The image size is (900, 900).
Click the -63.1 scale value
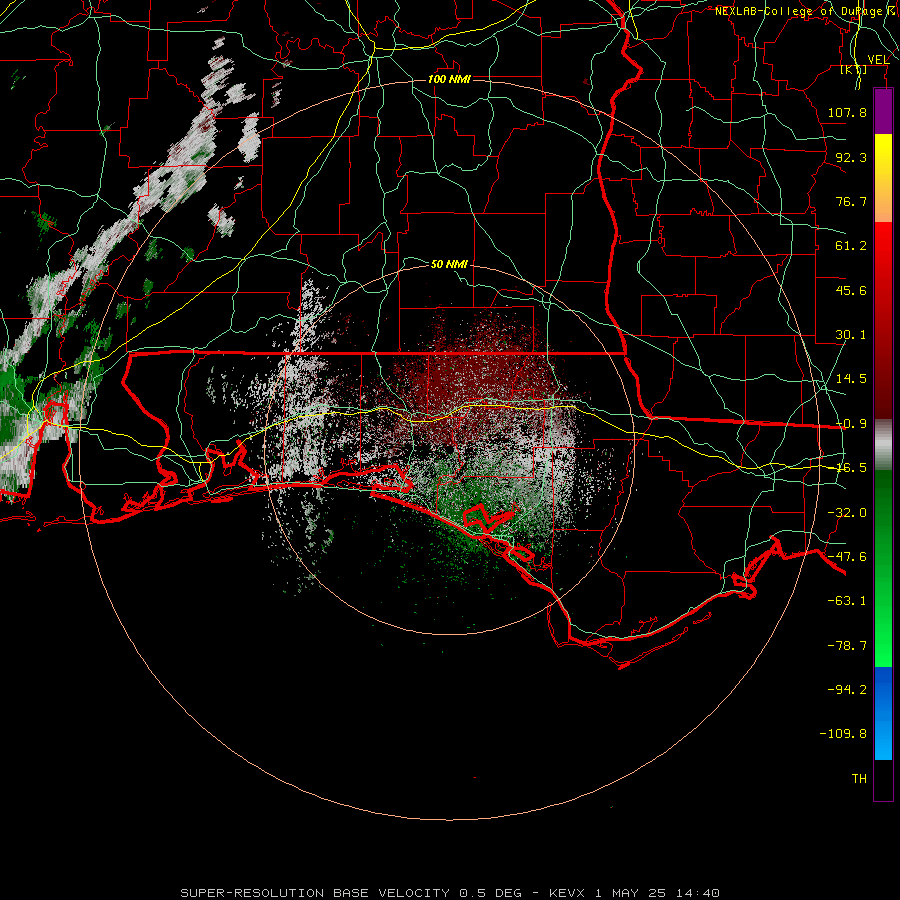click(x=847, y=601)
